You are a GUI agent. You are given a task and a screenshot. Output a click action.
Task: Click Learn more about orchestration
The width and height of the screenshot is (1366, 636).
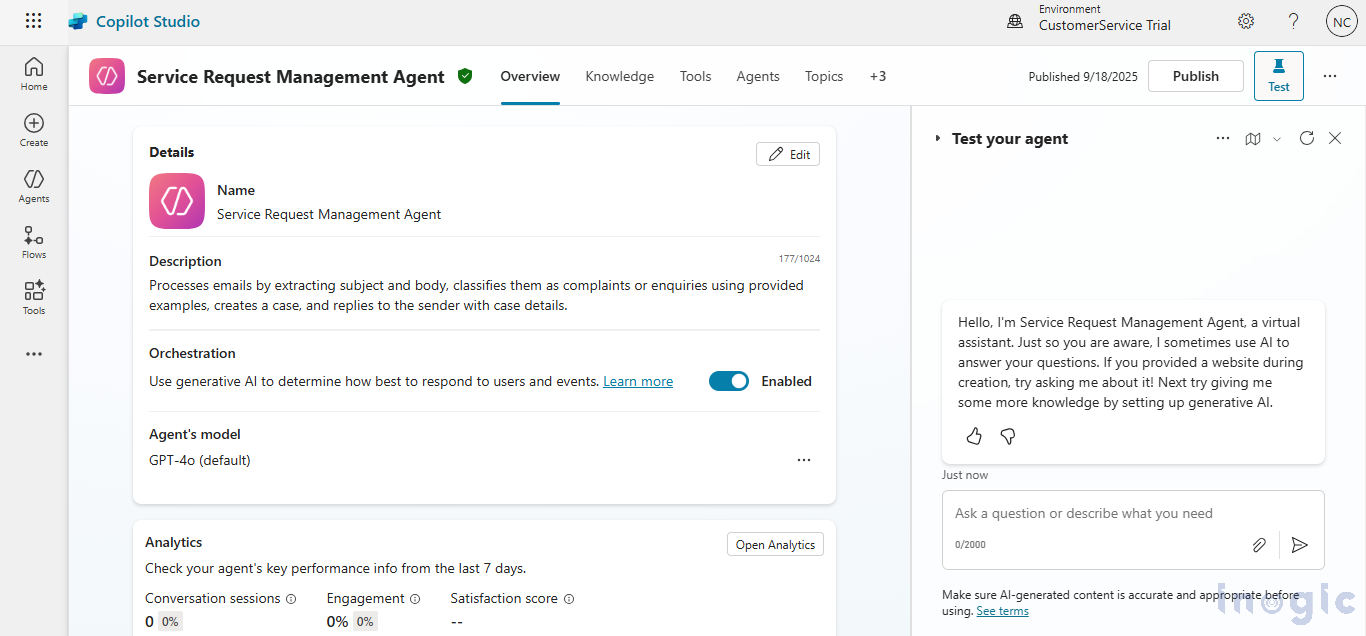[637, 381]
